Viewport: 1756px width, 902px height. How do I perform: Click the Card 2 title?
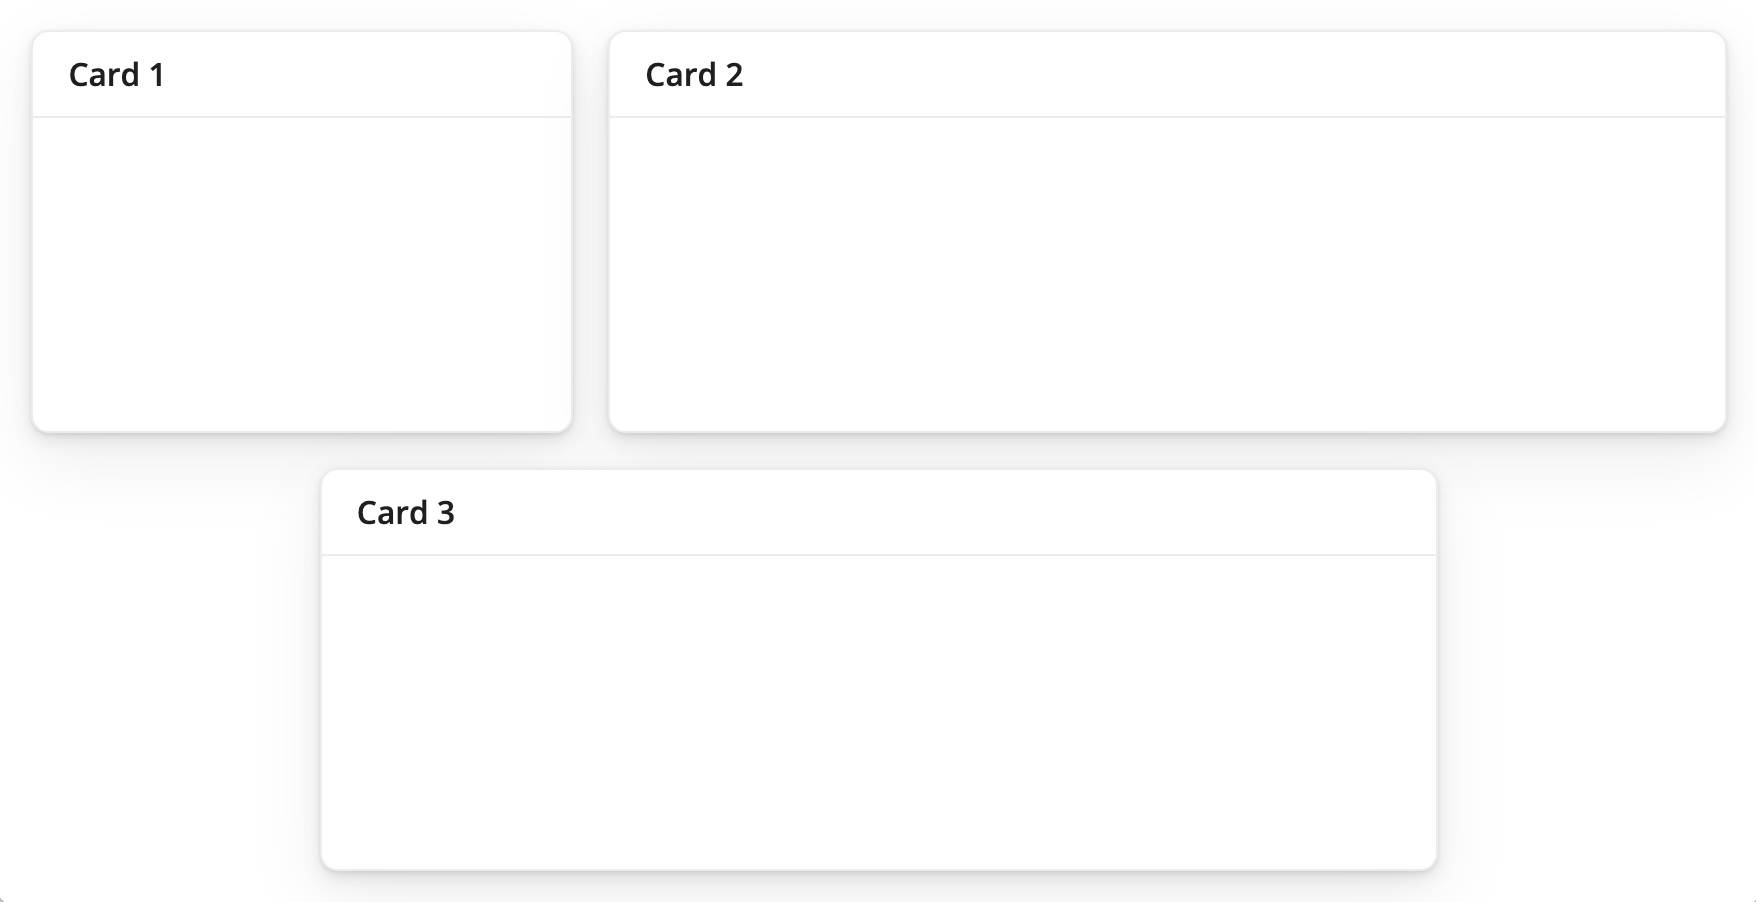694,73
